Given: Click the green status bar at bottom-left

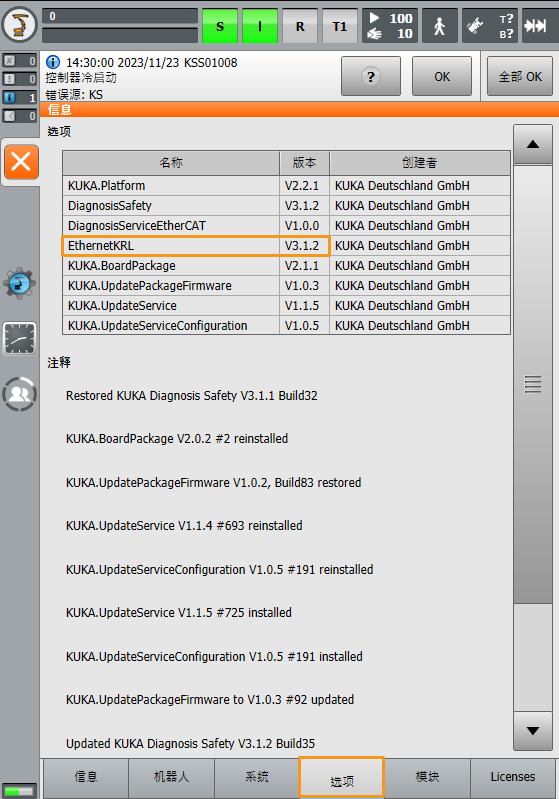Looking at the screenshot, I should (19, 791).
